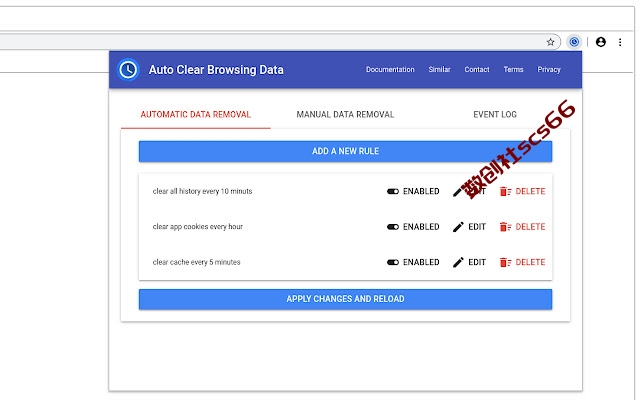Bookmark page with the star icon

[550, 42]
